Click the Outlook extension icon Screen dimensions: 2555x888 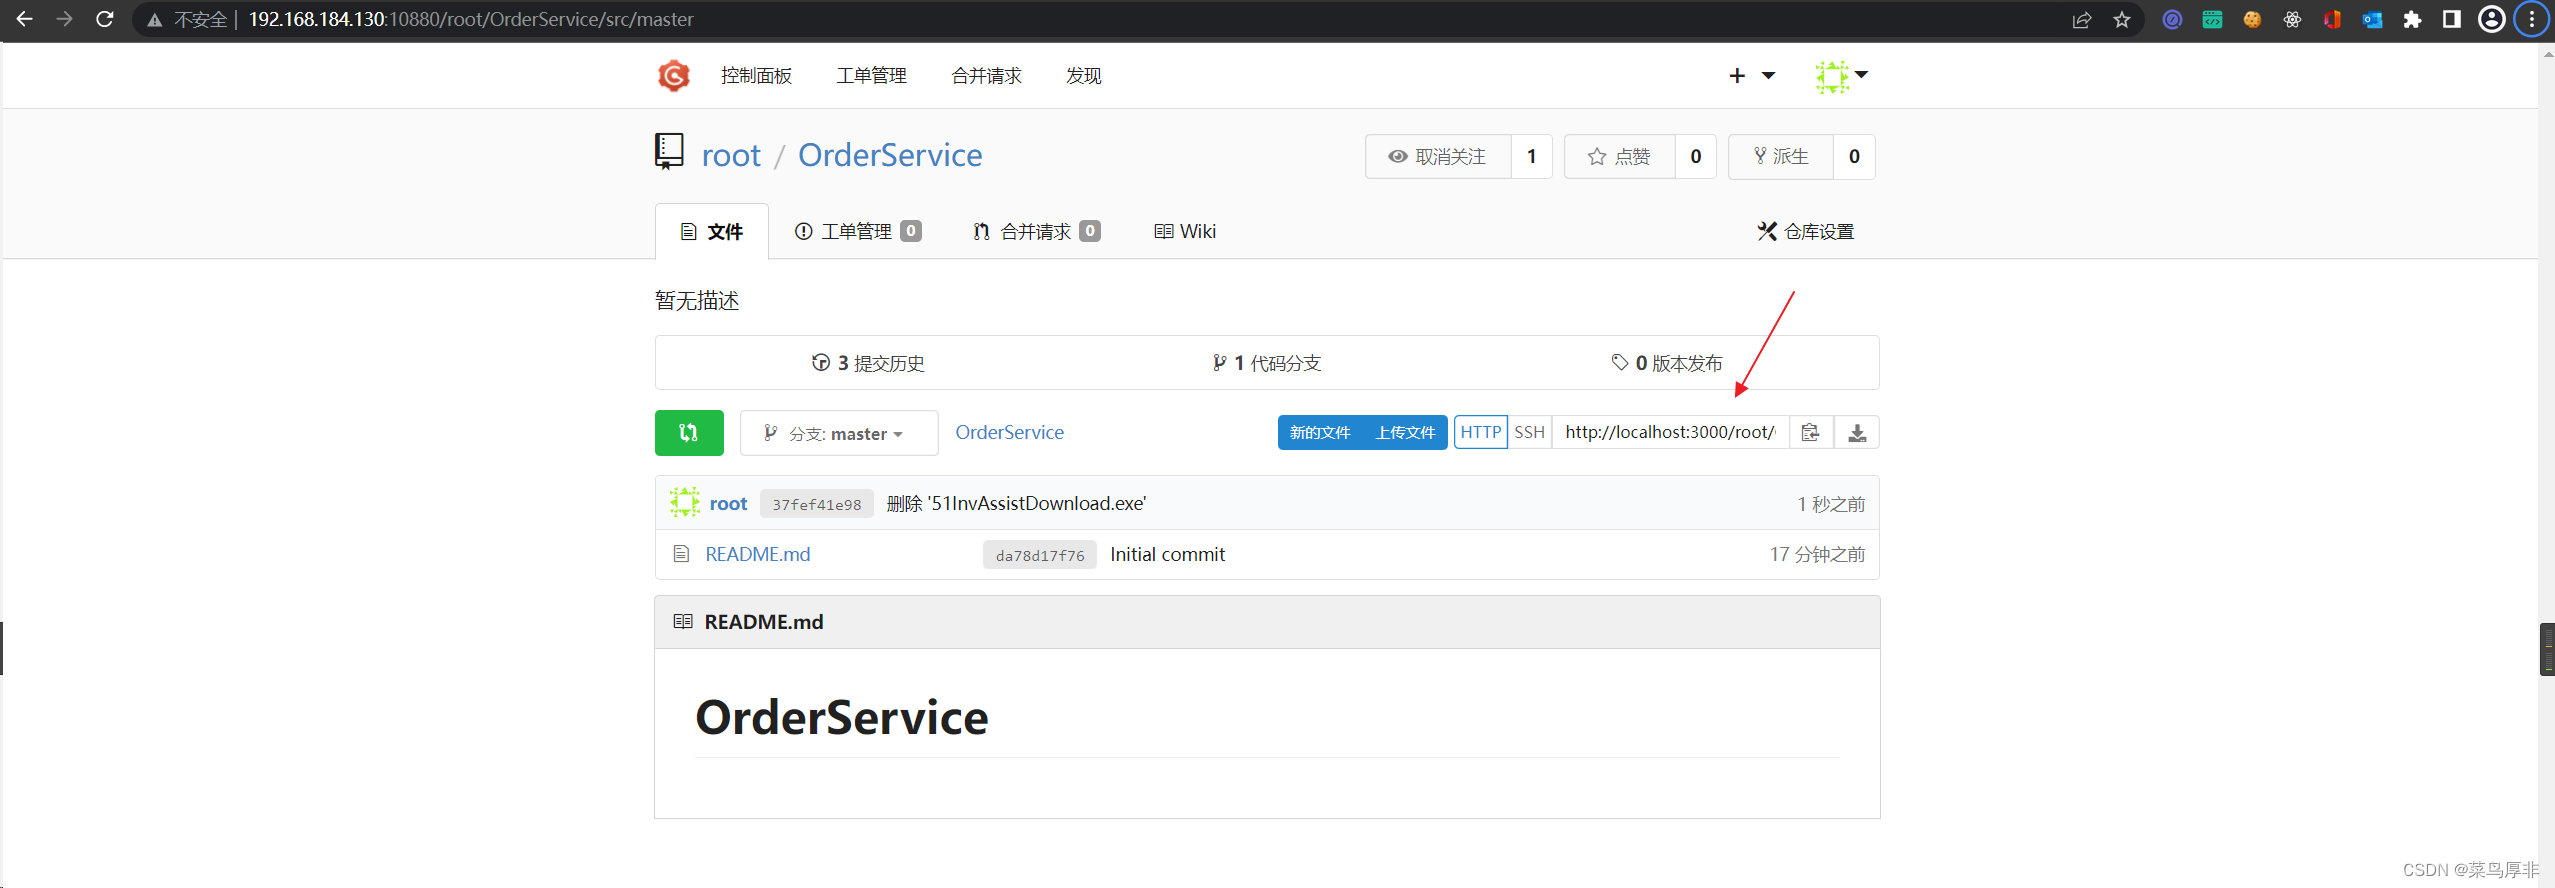2372,20
